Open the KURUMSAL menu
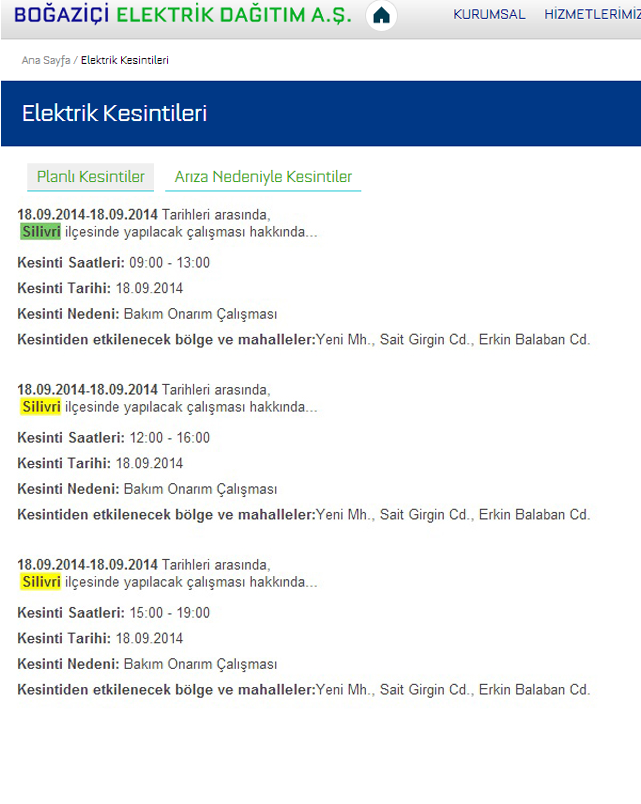The height and width of the screenshot is (804, 641). pos(489,15)
